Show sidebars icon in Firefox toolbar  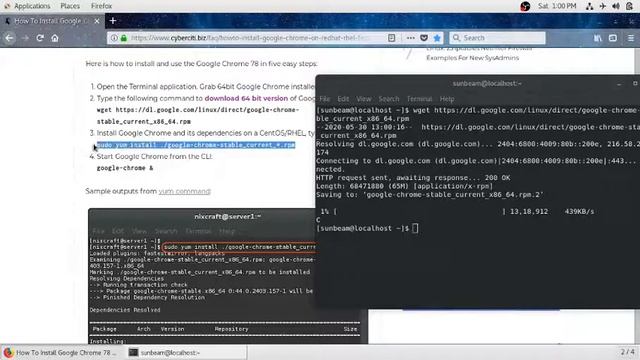click(613, 38)
